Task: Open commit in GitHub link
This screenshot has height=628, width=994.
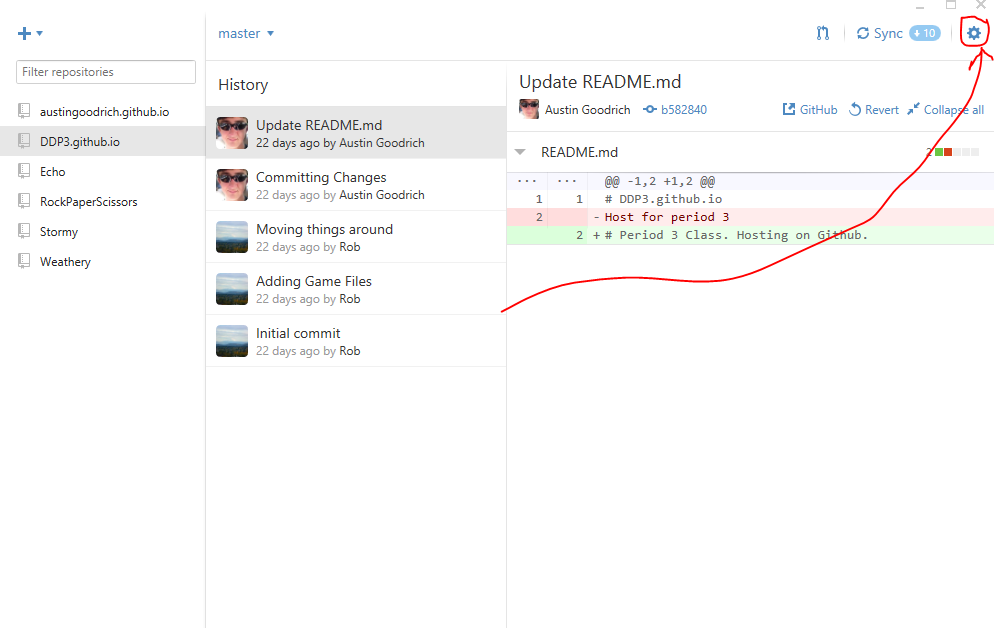Action: pos(810,110)
